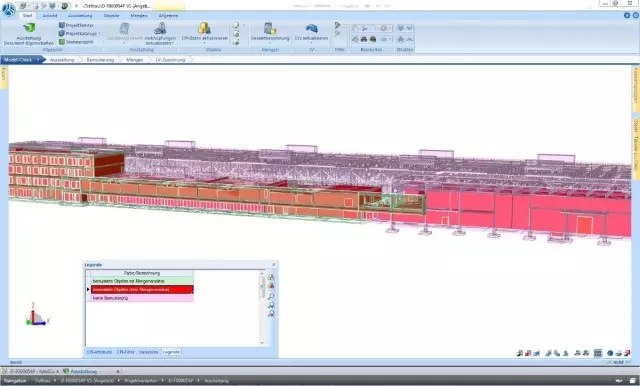The height and width of the screenshot is (386, 640).
Task: Click the red view-cube icon at bottom right
Action: (x=528, y=353)
